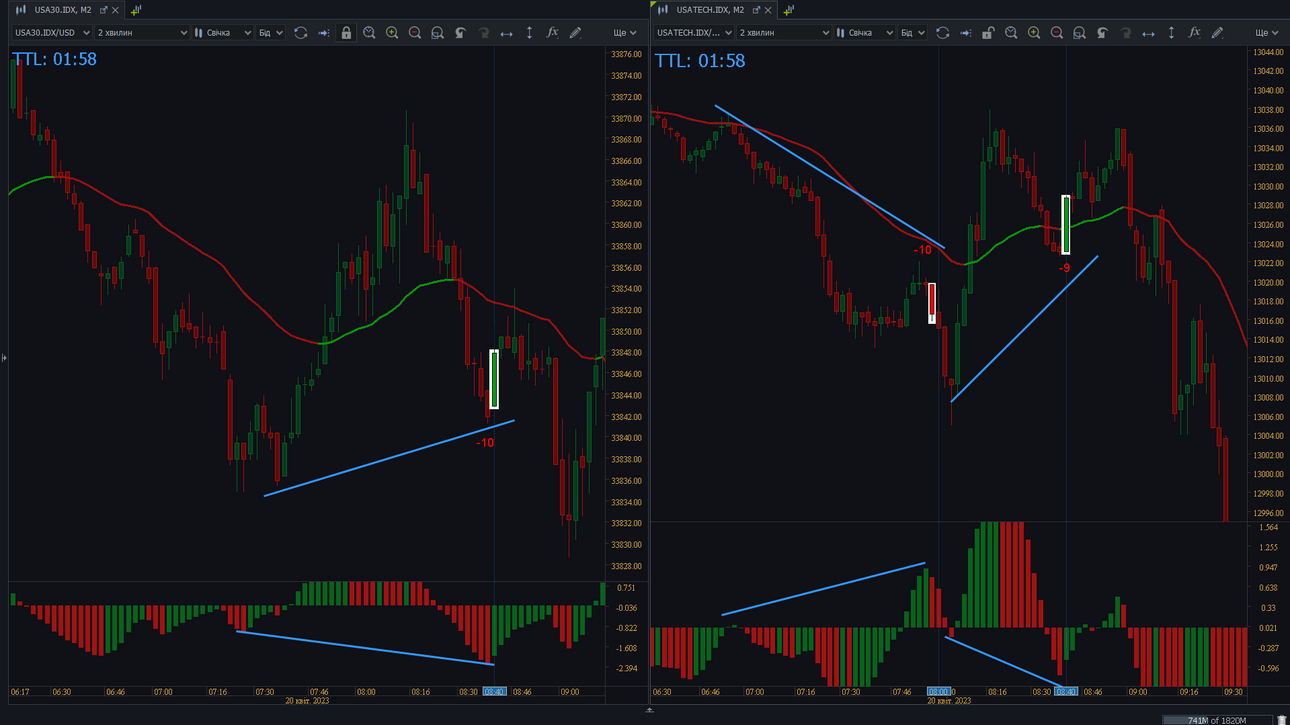Click the -2.394 indicator scale value
The height and width of the screenshot is (725, 1290).
pyautogui.click(x=627, y=669)
